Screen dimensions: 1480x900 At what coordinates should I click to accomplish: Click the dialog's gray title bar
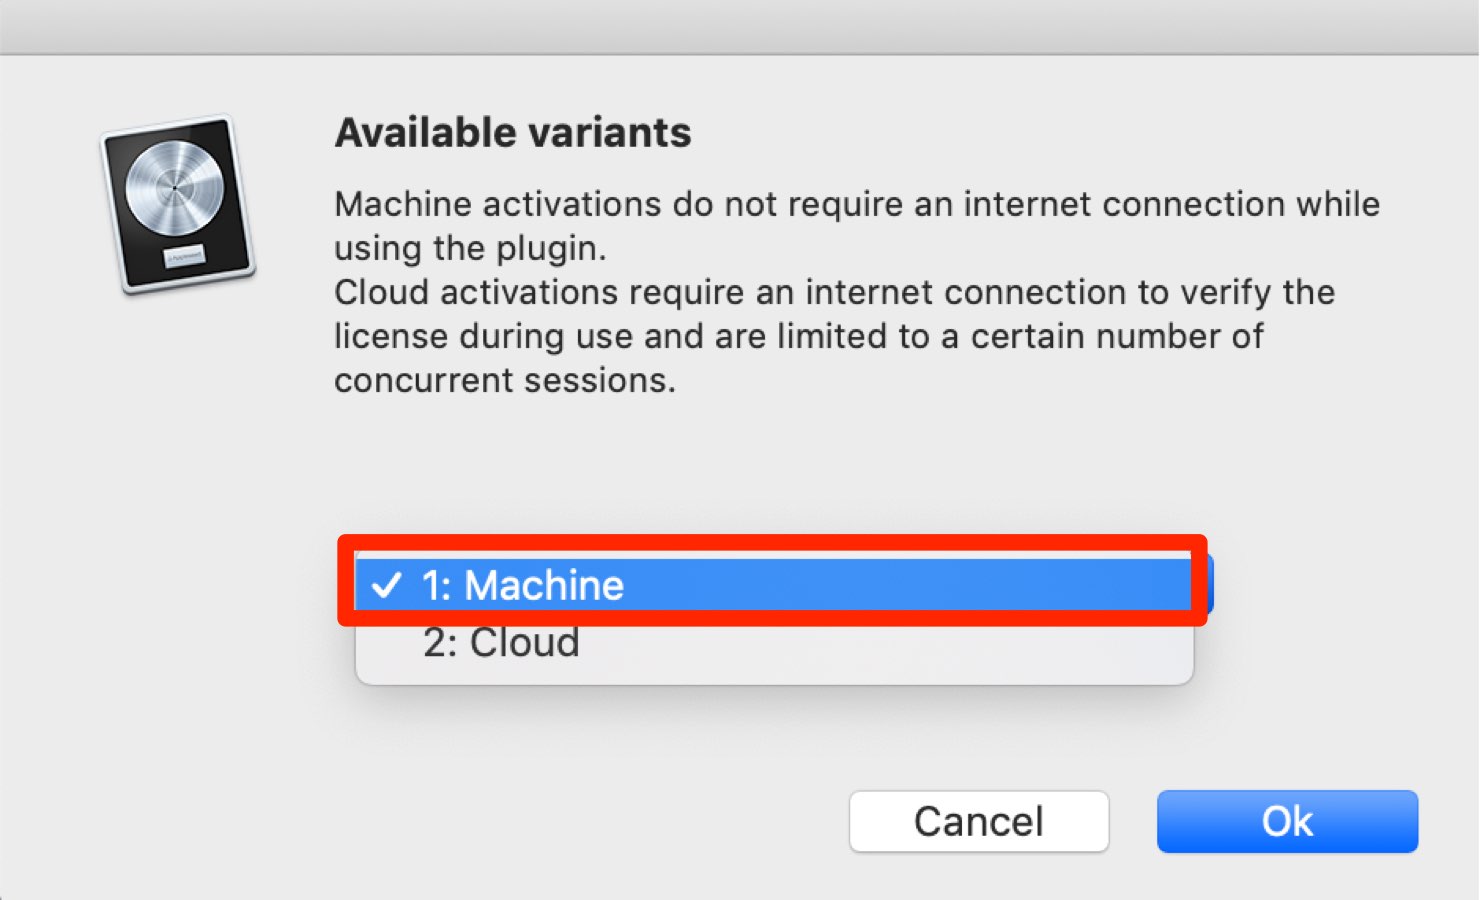740,27
